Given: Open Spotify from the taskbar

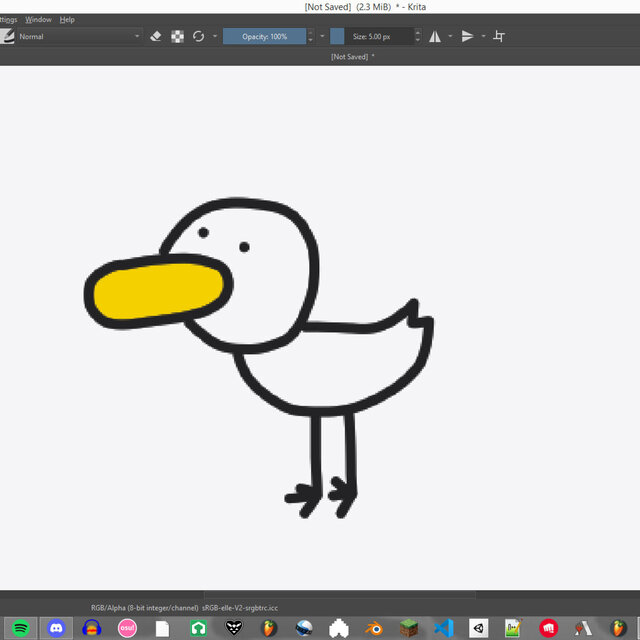Looking at the screenshot, I should [x=20, y=628].
